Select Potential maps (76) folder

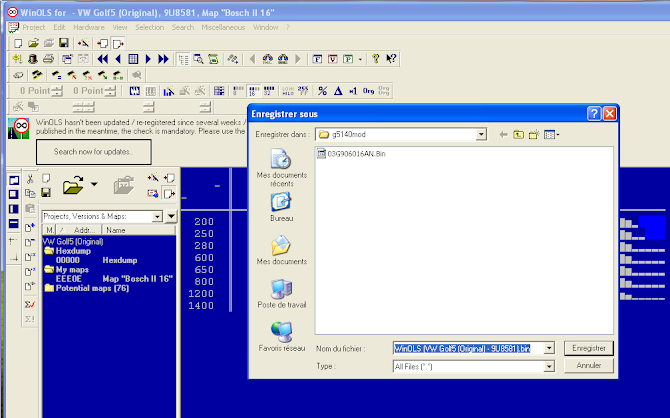[x=87, y=288]
